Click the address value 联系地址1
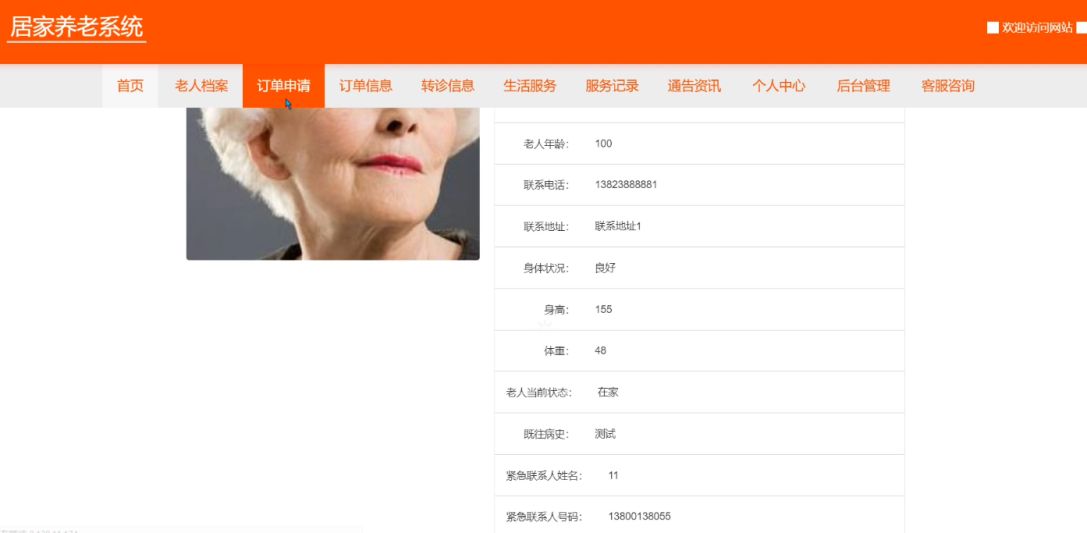The width and height of the screenshot is (1087, 533). tap(618, 227)
